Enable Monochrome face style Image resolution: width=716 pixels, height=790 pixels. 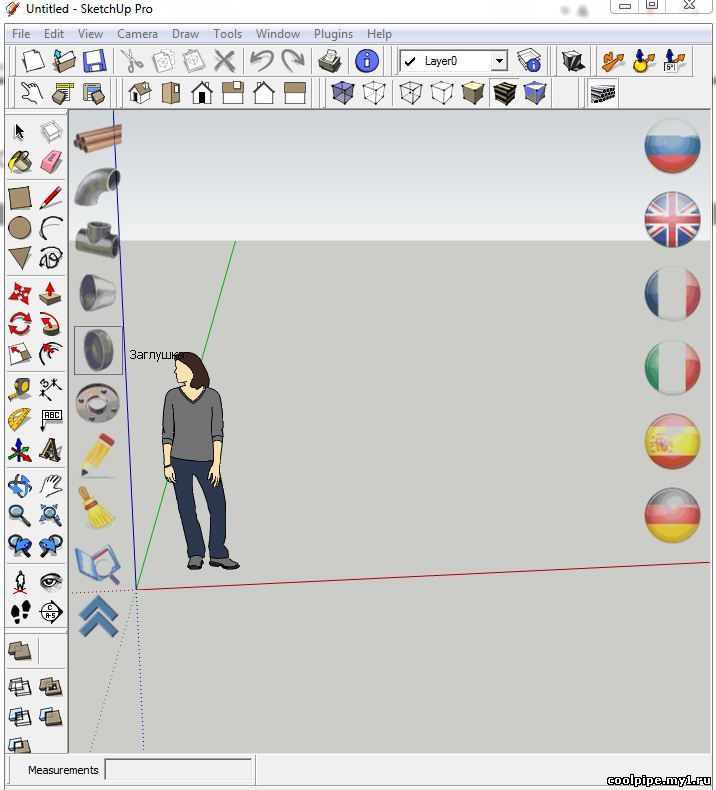(x=535, y=93)
